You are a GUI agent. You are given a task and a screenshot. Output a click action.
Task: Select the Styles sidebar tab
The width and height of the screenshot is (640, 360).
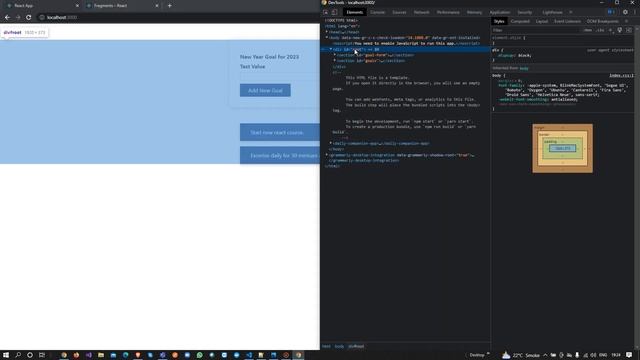click(499, 21)
